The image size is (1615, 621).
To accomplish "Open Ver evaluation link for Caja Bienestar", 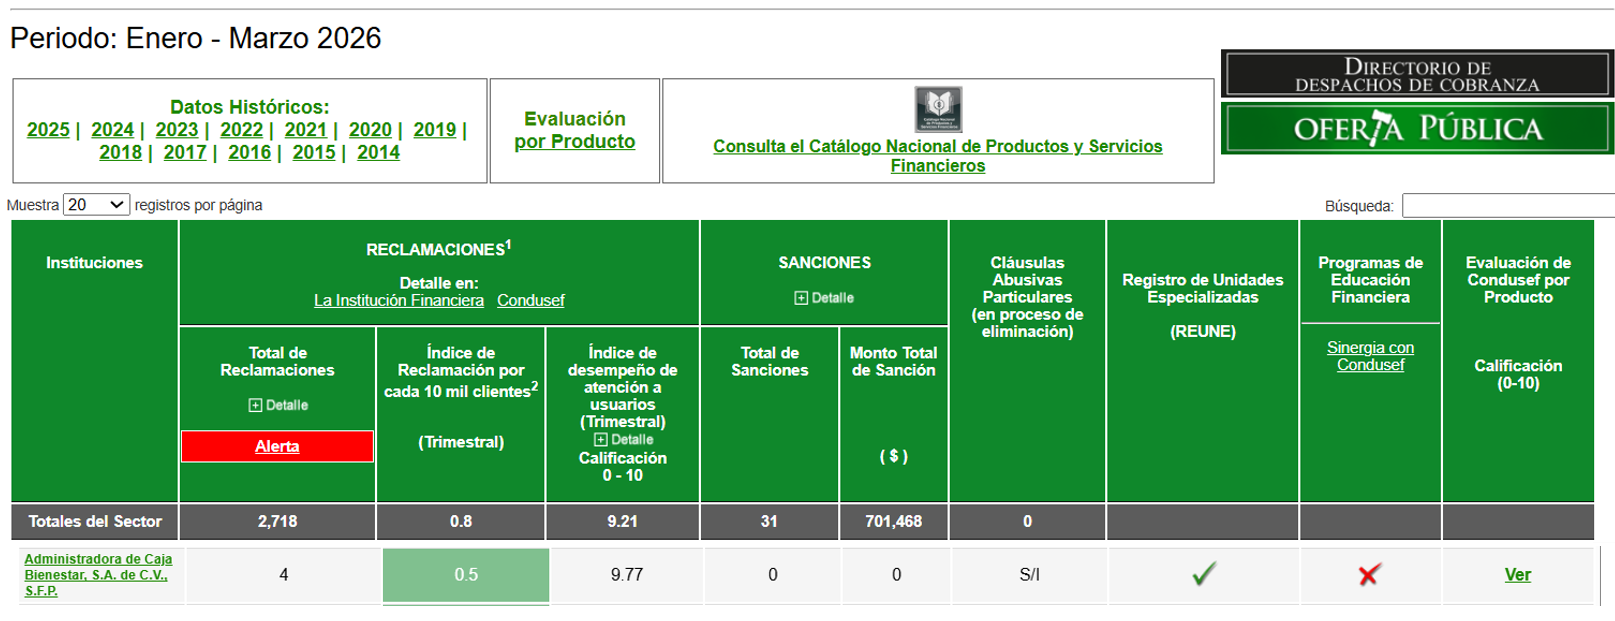I will click(x=1518, y=575).
